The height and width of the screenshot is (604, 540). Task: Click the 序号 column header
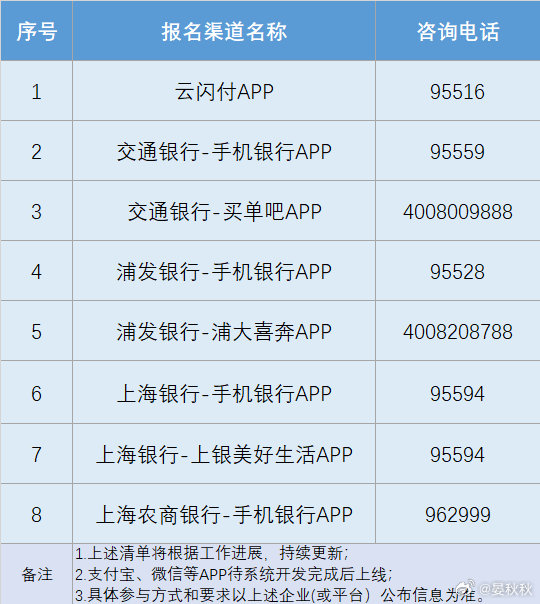tap(37, 31)
